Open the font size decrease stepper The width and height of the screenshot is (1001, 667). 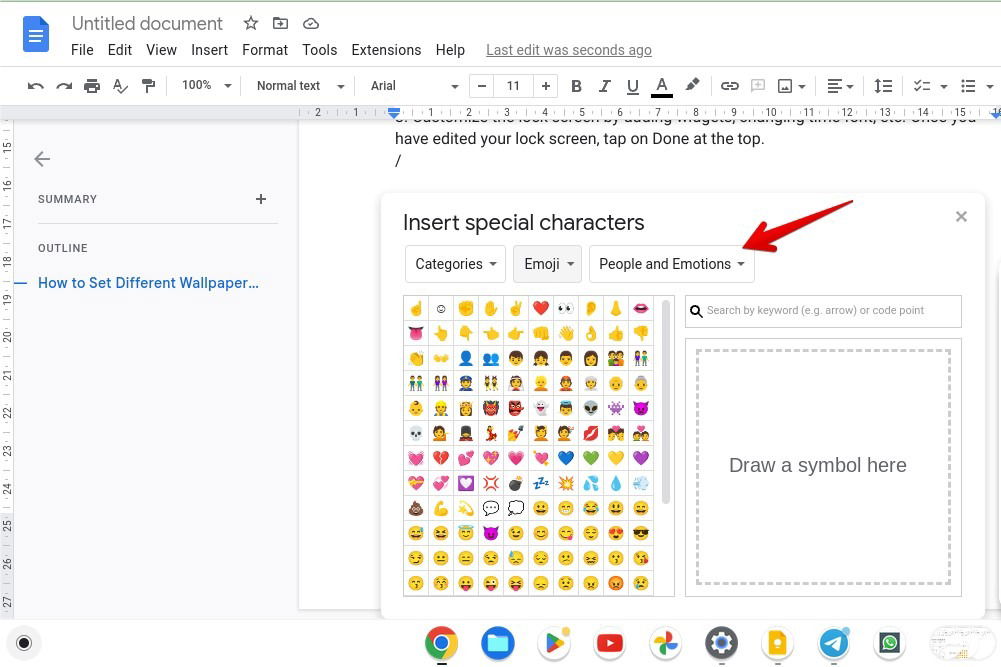click(x=481, y=86)
